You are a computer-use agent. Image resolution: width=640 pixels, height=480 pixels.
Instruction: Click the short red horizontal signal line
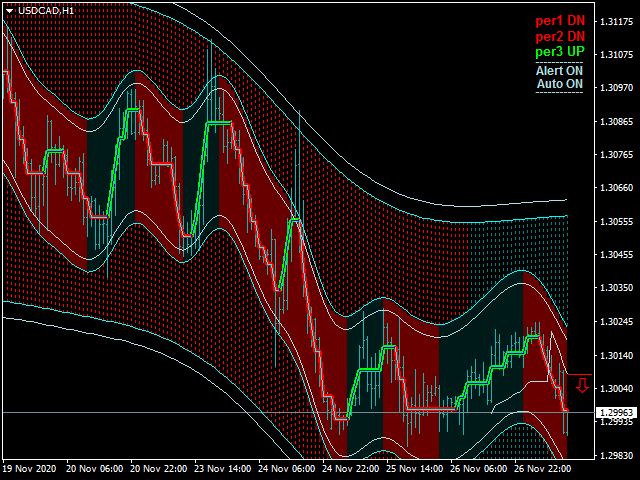[580, 374]
